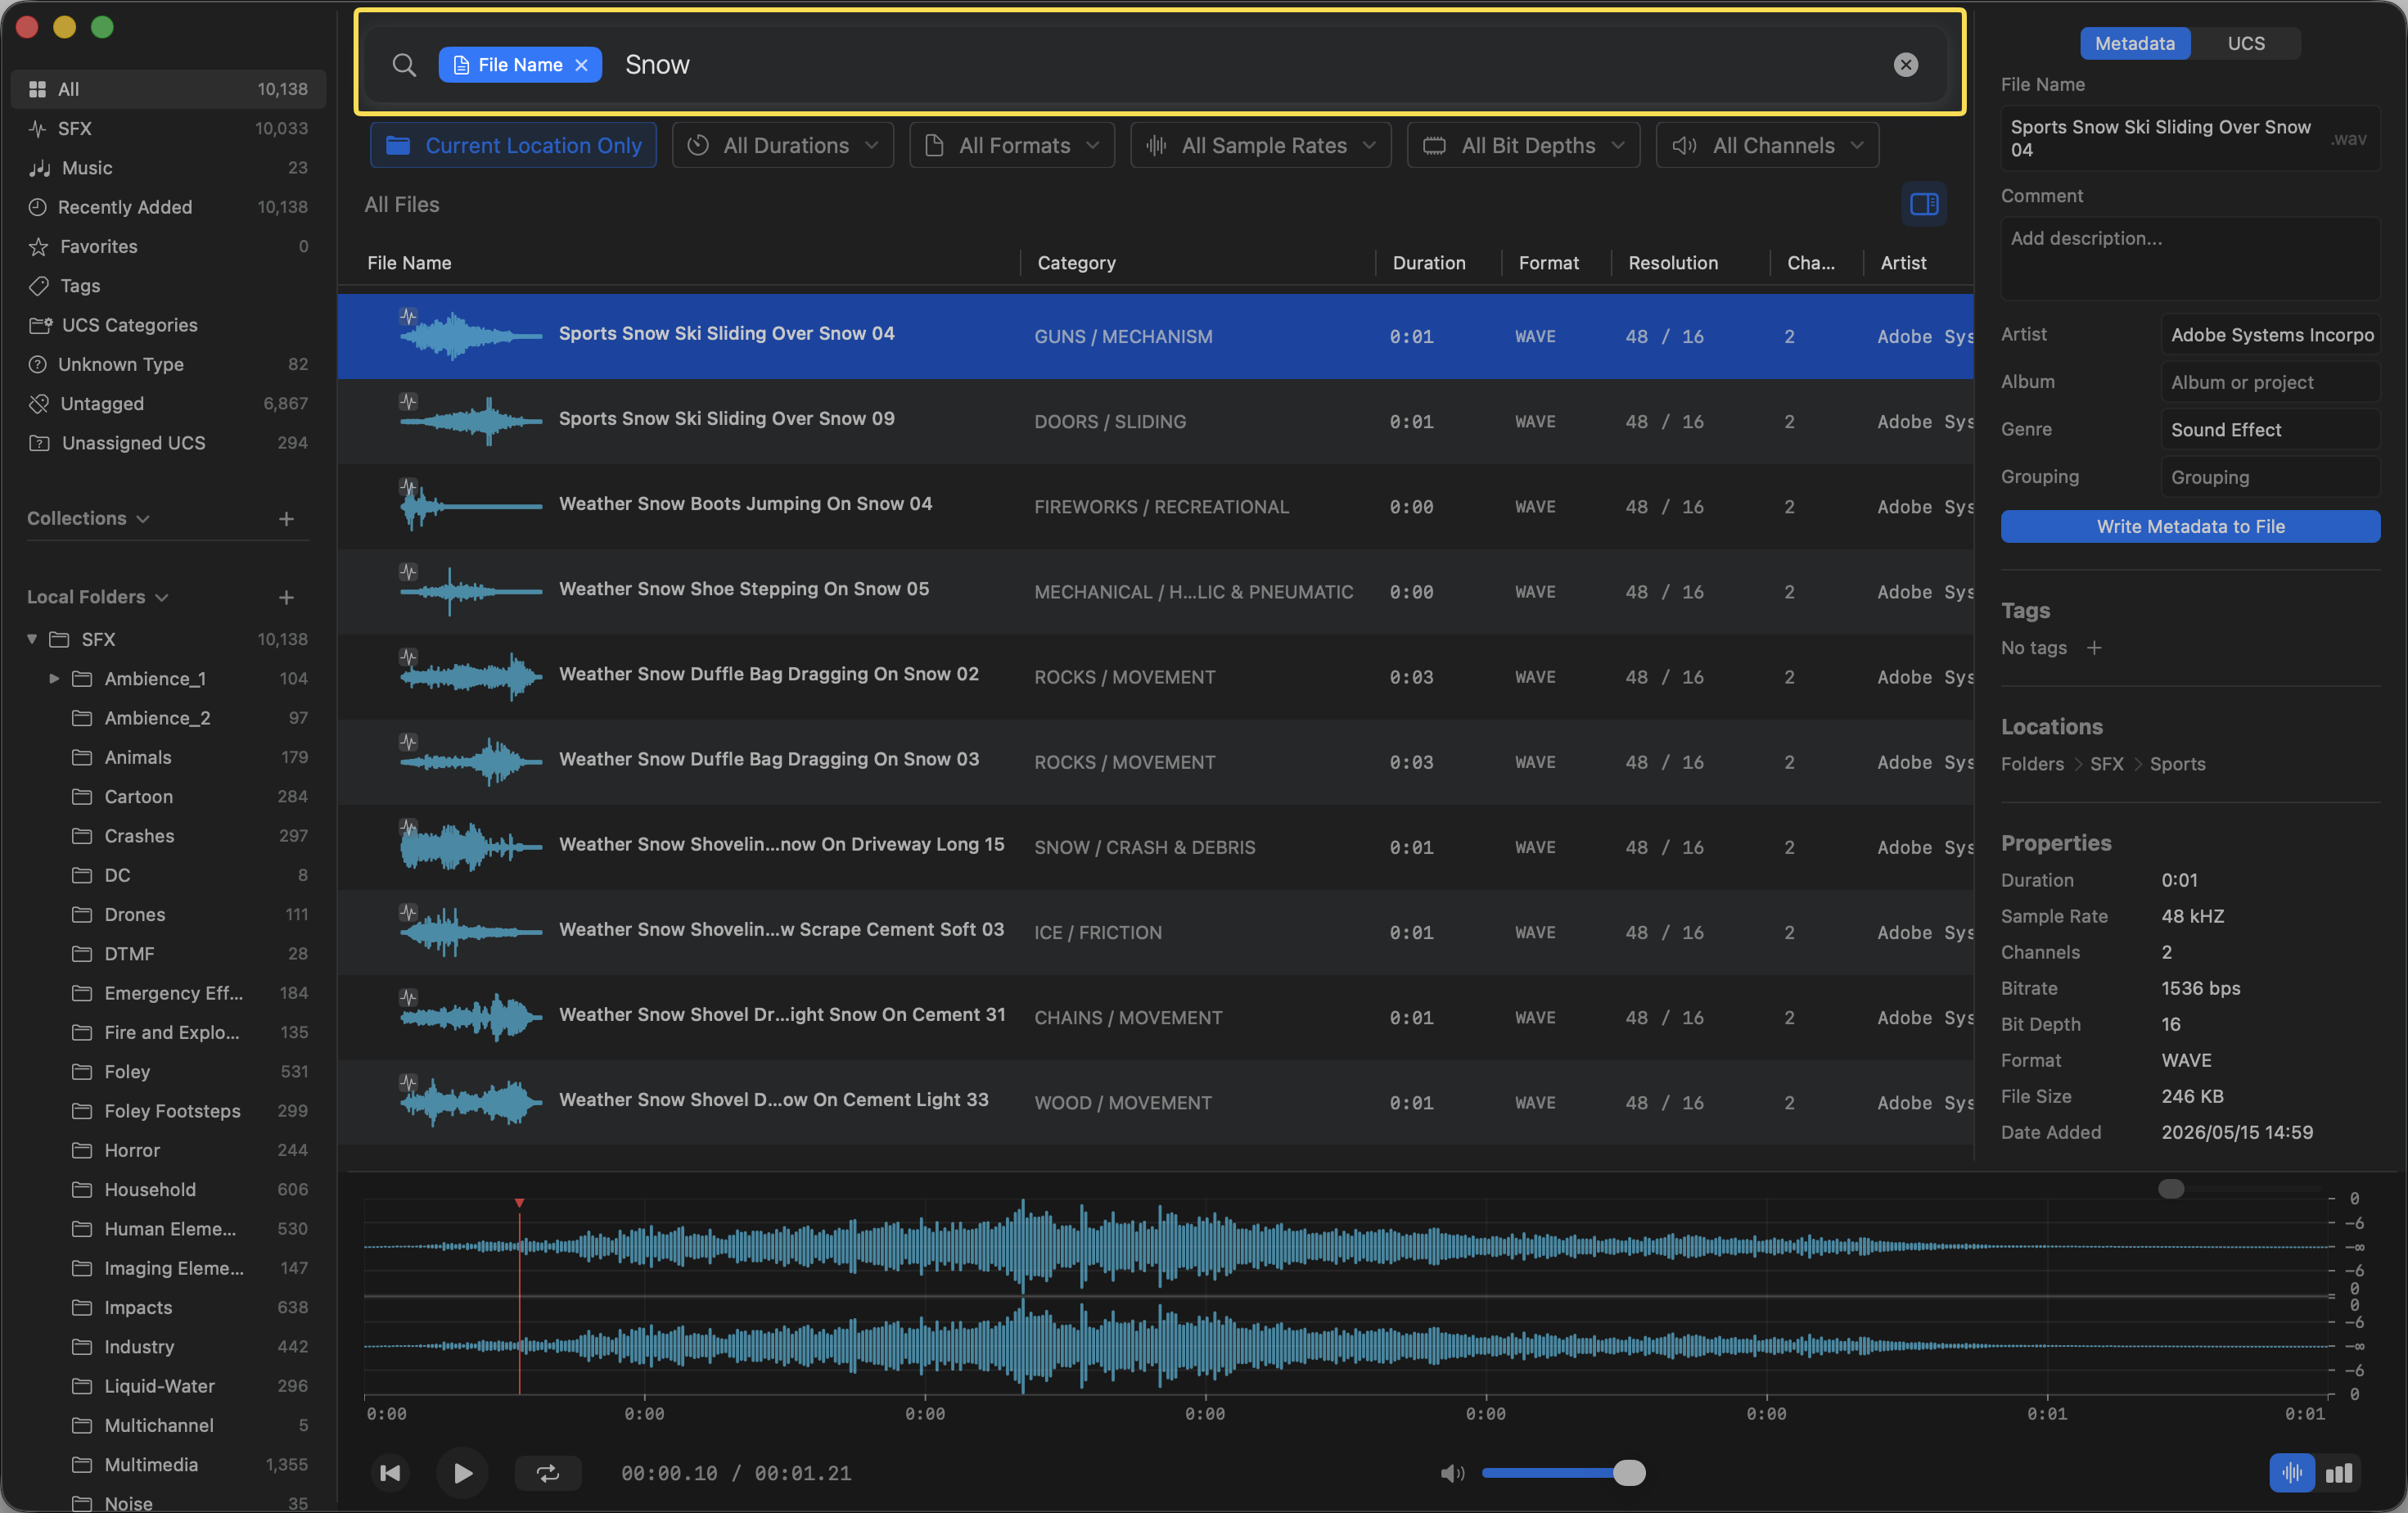Open the Music library item
The image size is (2408, 1513).
(168, 168)
